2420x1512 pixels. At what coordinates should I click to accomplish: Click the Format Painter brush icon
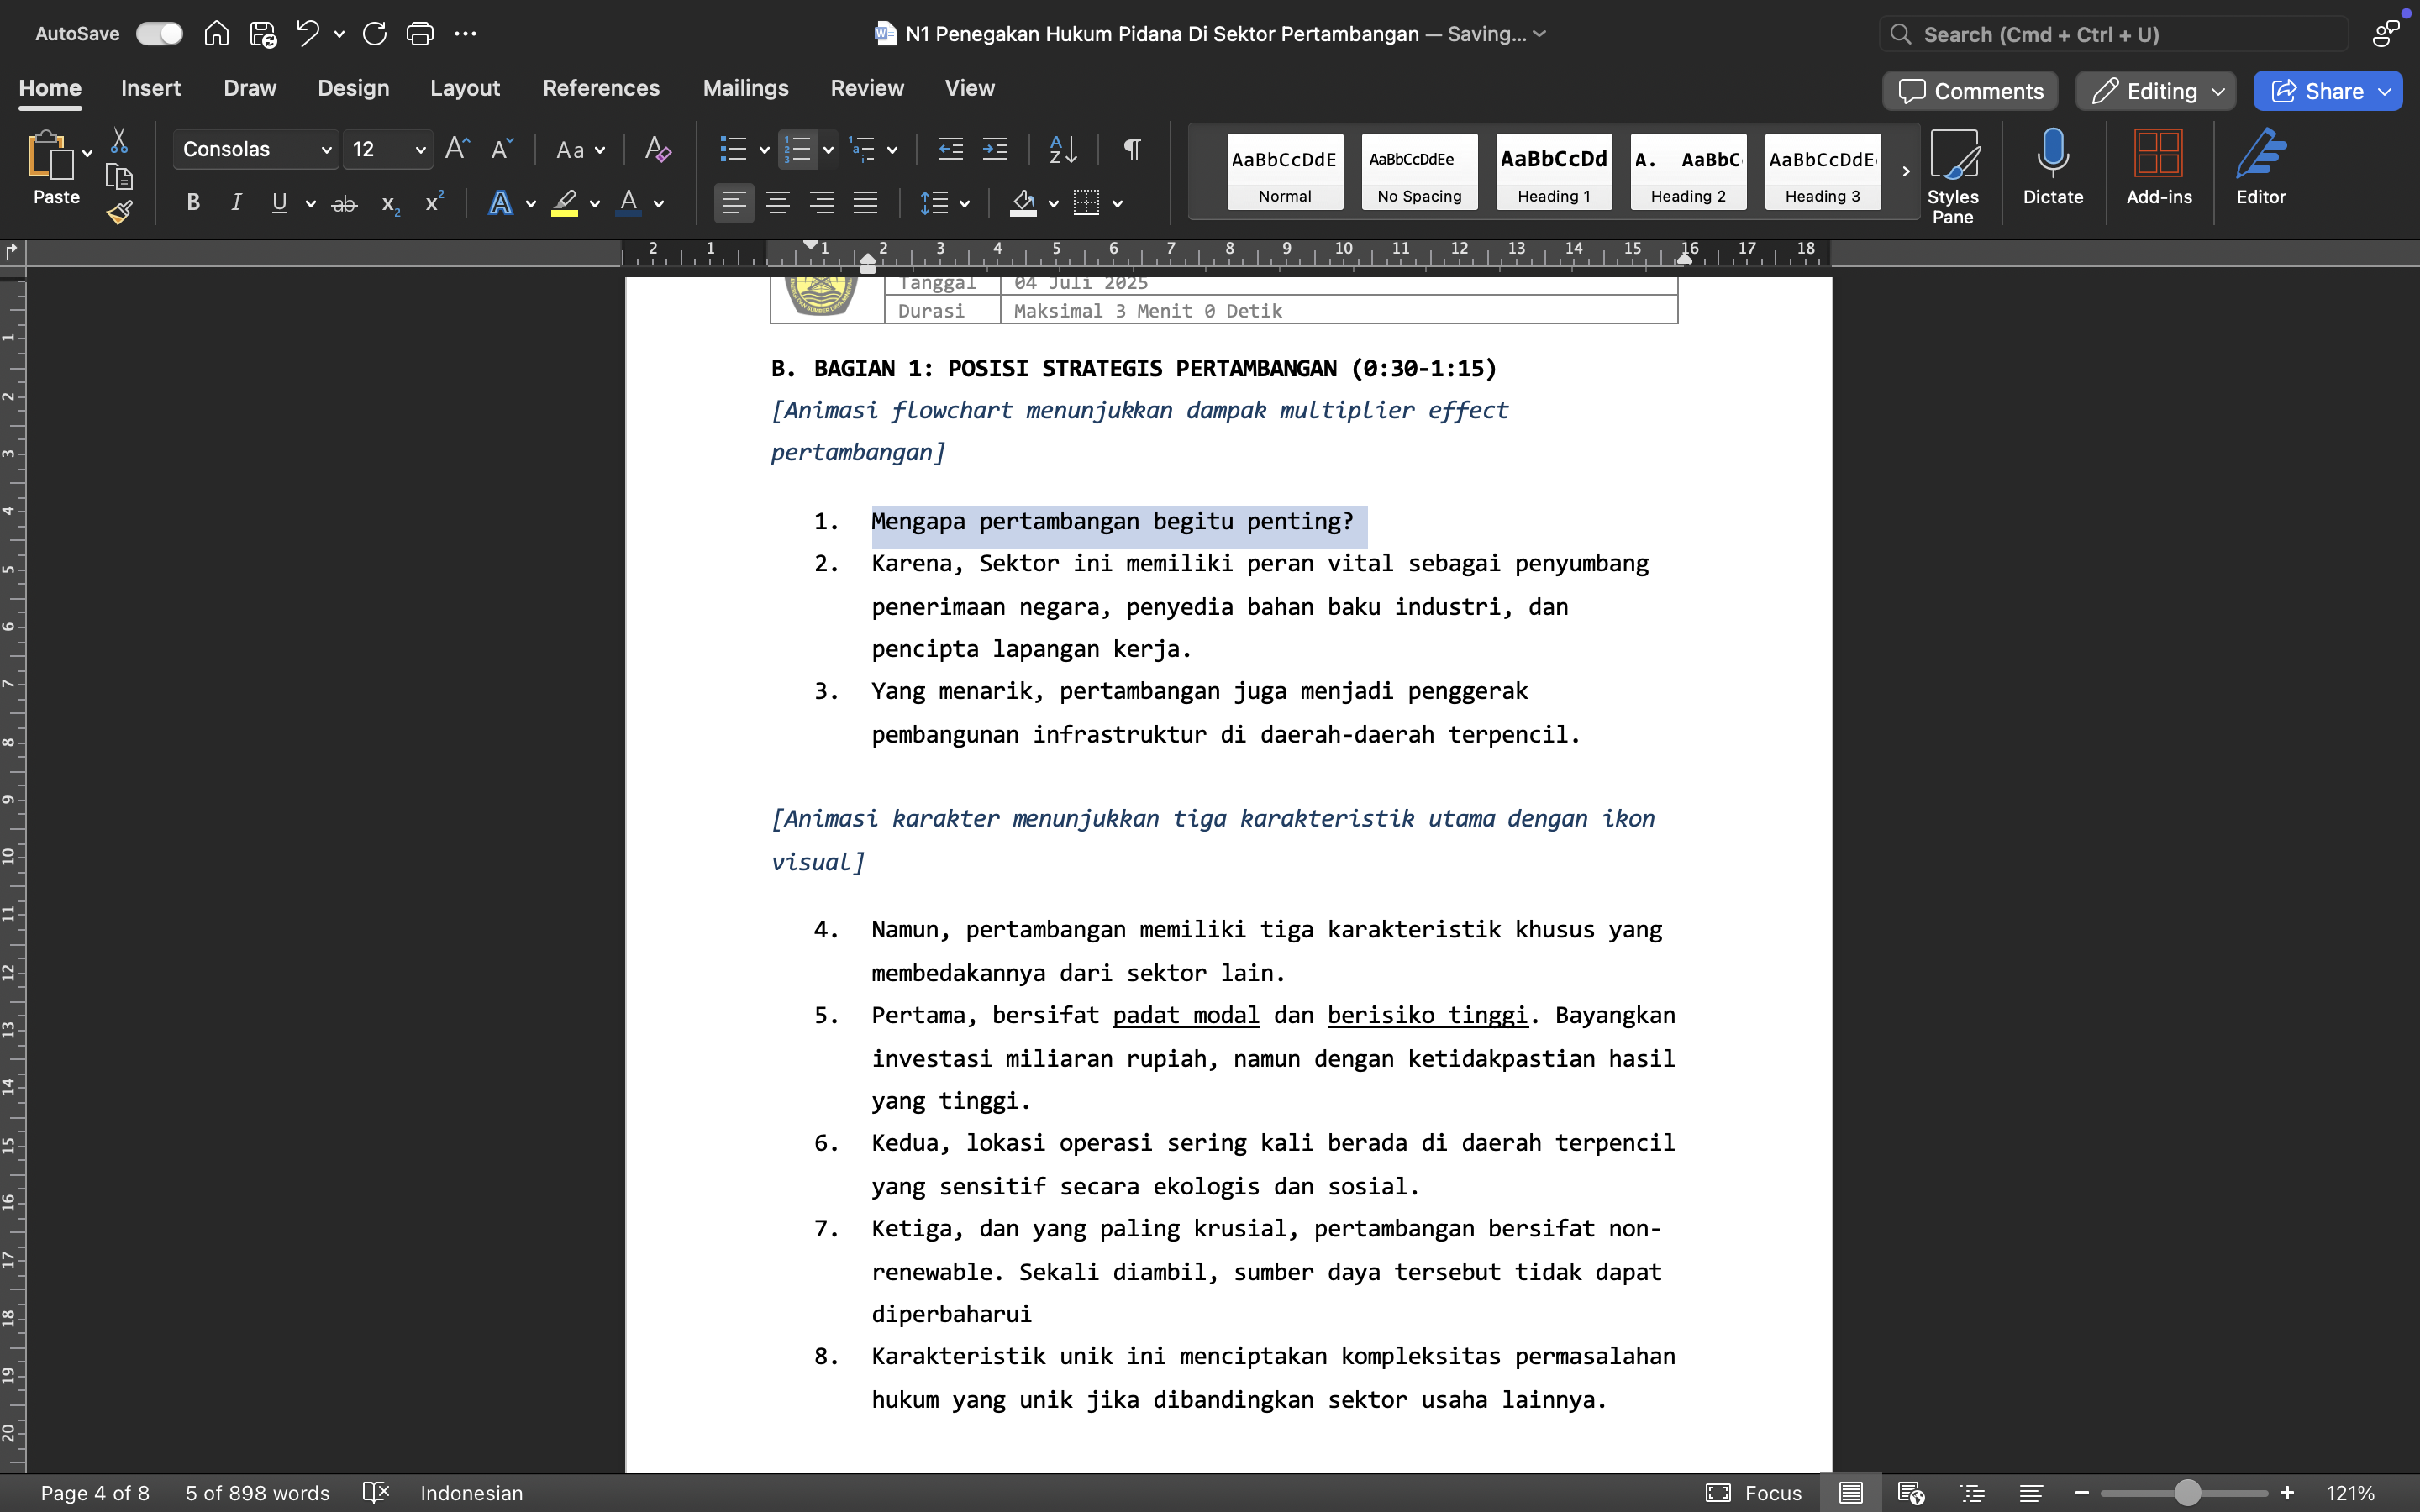tap(119, 212)
